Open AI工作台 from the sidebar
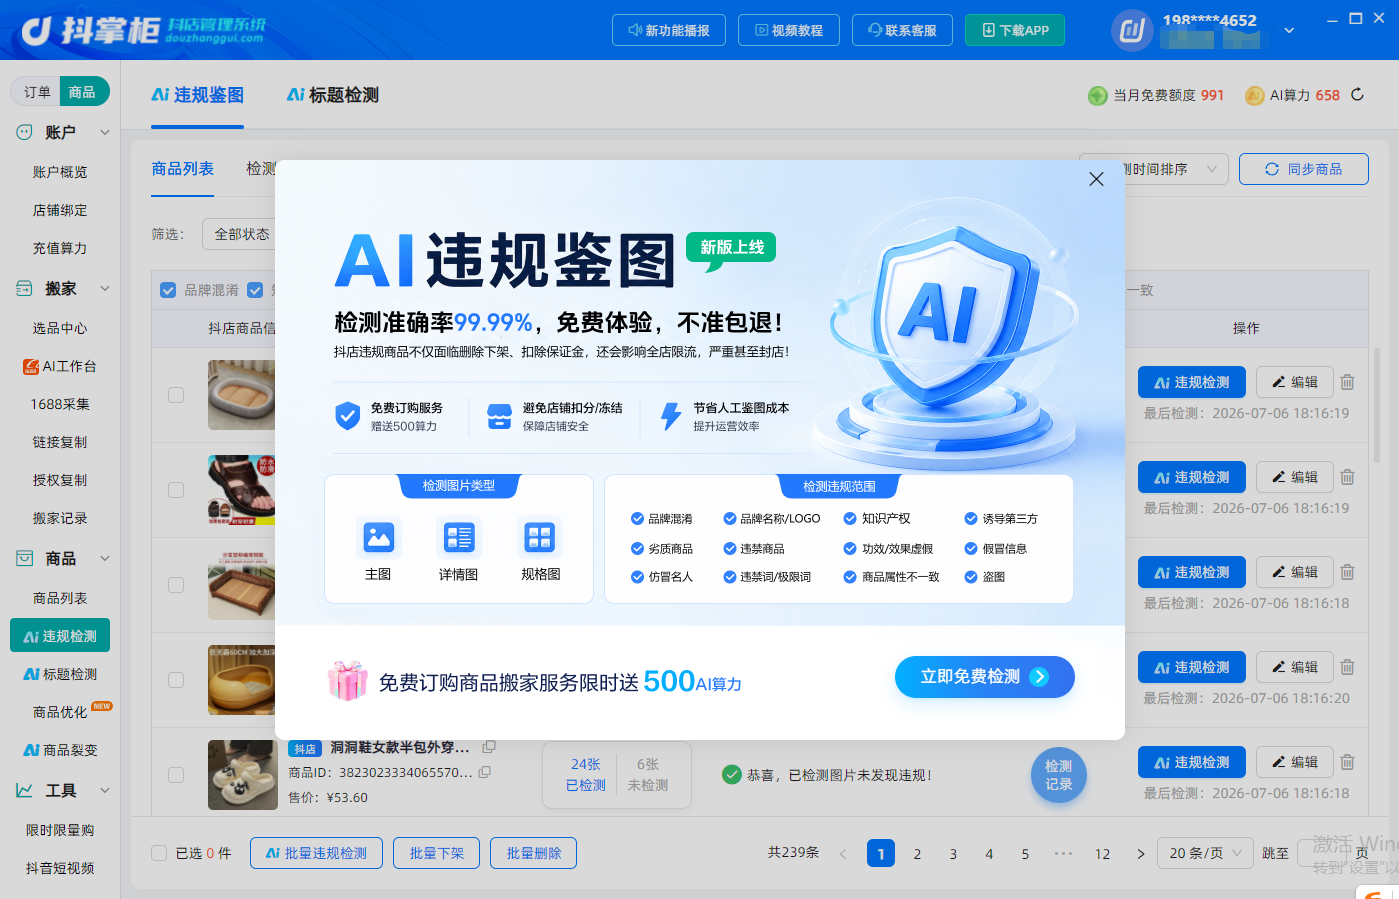The height and width of the screenshot is (899, 1399). point(60,366)
